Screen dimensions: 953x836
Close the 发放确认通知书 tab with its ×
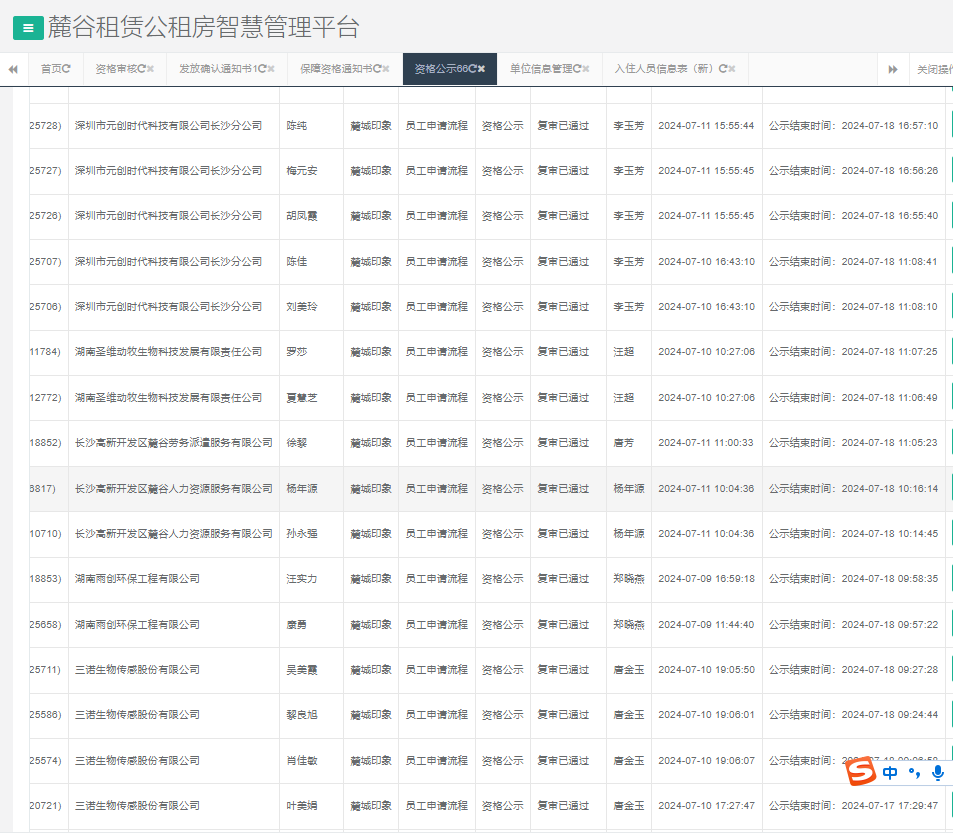coord(269,69)
